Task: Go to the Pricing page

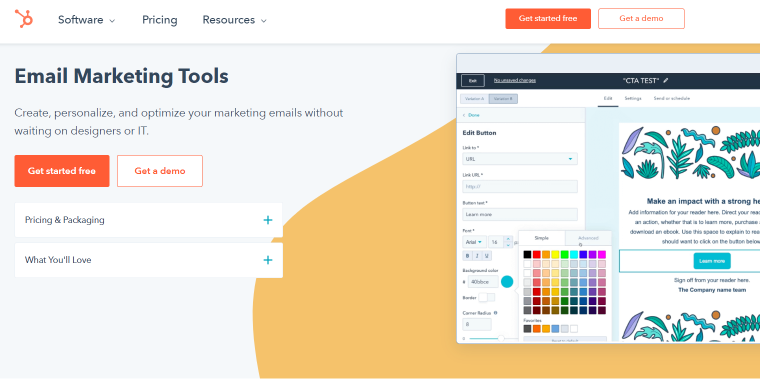Action: [159, 20]
